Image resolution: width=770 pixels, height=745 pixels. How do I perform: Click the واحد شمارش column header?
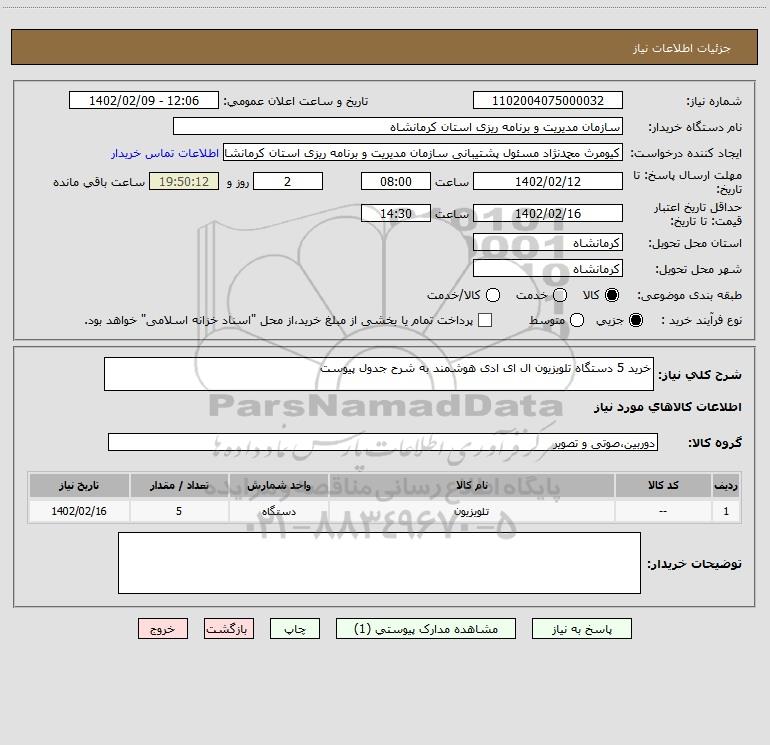click(x=278, y=485)
